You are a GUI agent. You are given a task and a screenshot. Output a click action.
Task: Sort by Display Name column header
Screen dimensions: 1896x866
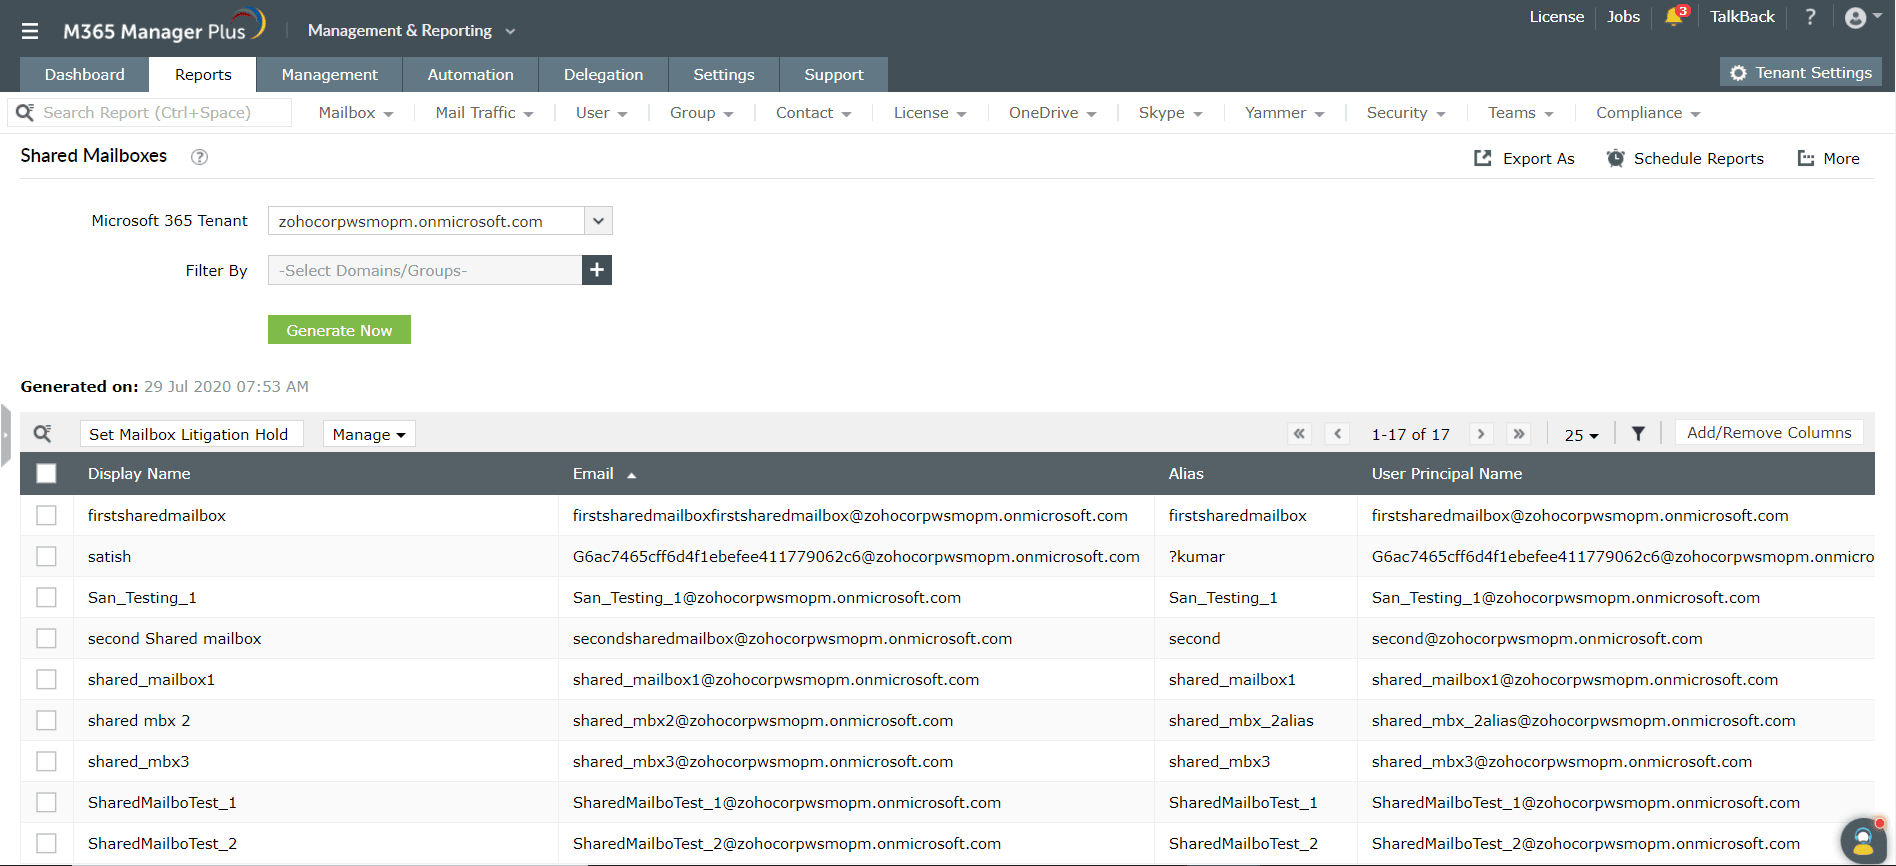(x=139, y=474)
